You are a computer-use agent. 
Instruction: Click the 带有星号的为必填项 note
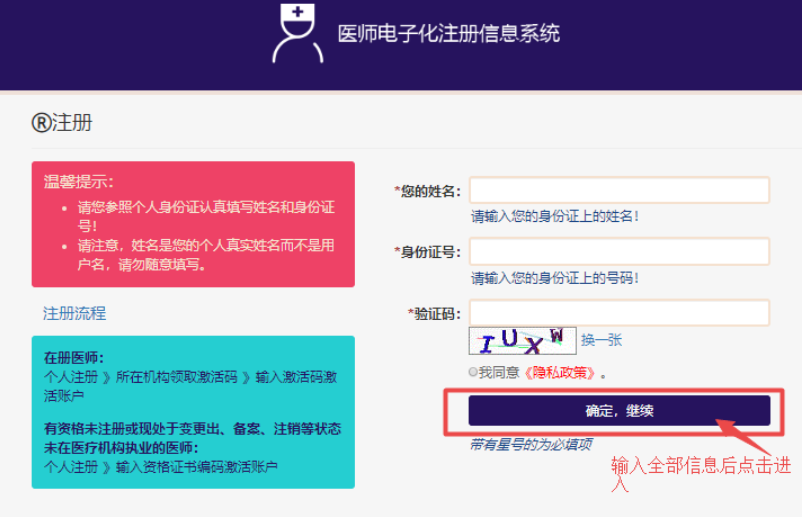coord(531,444)
